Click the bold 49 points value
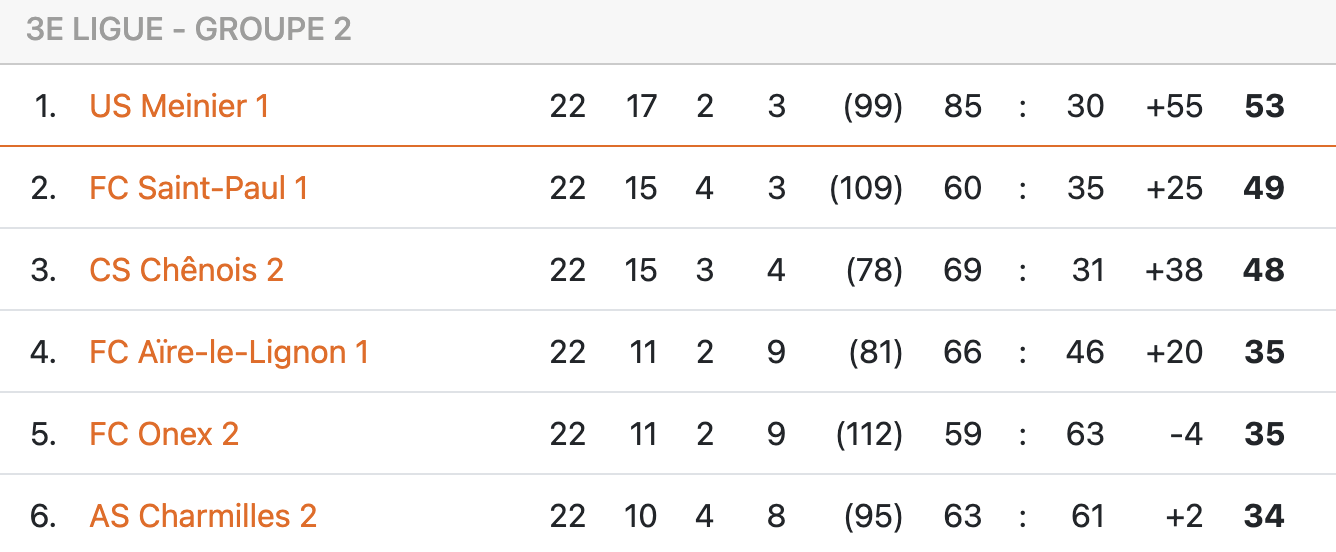 click(x=1264, y=188)
